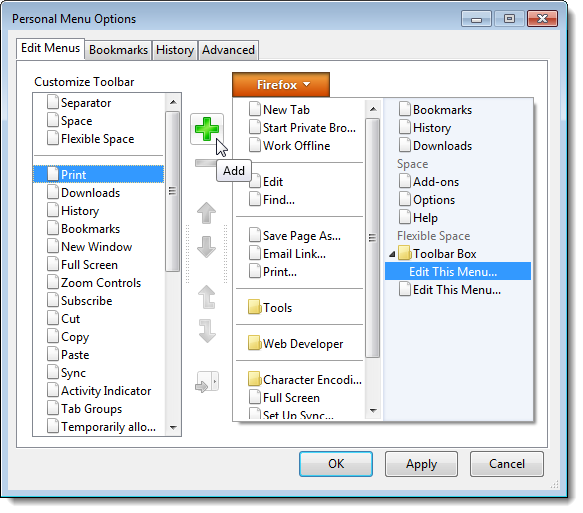Click the page icon beside Zoom Controls
583x513 pixels.
(x=53, y=282)
